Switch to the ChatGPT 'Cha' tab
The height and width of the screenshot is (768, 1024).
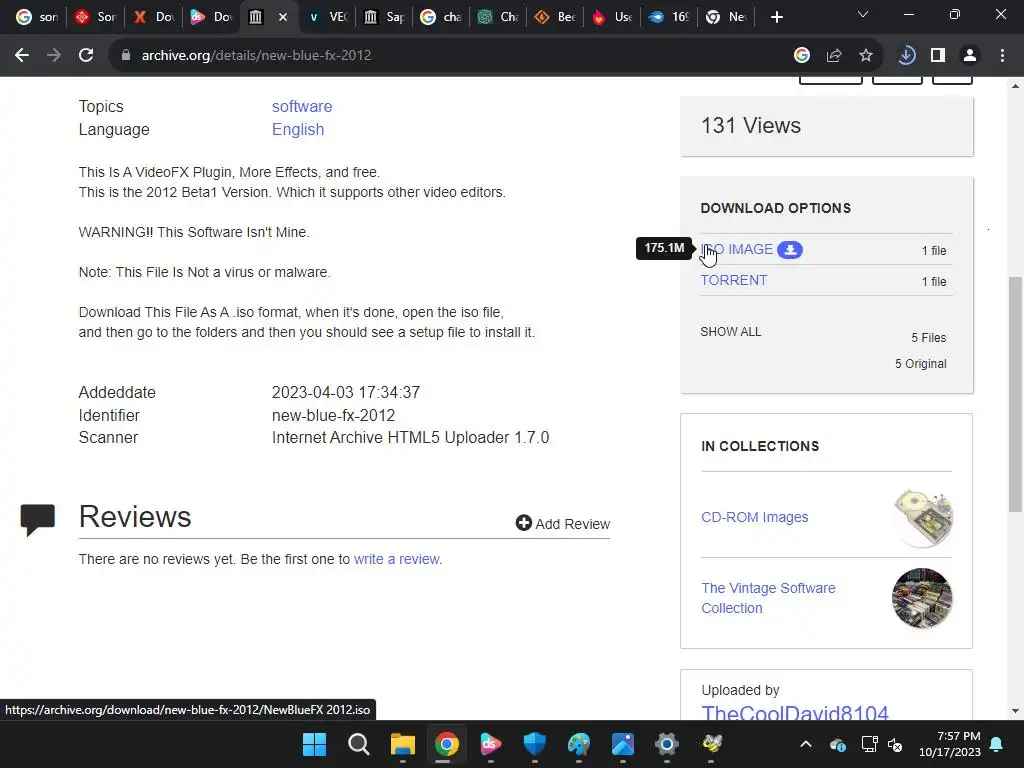pos(500,17)
